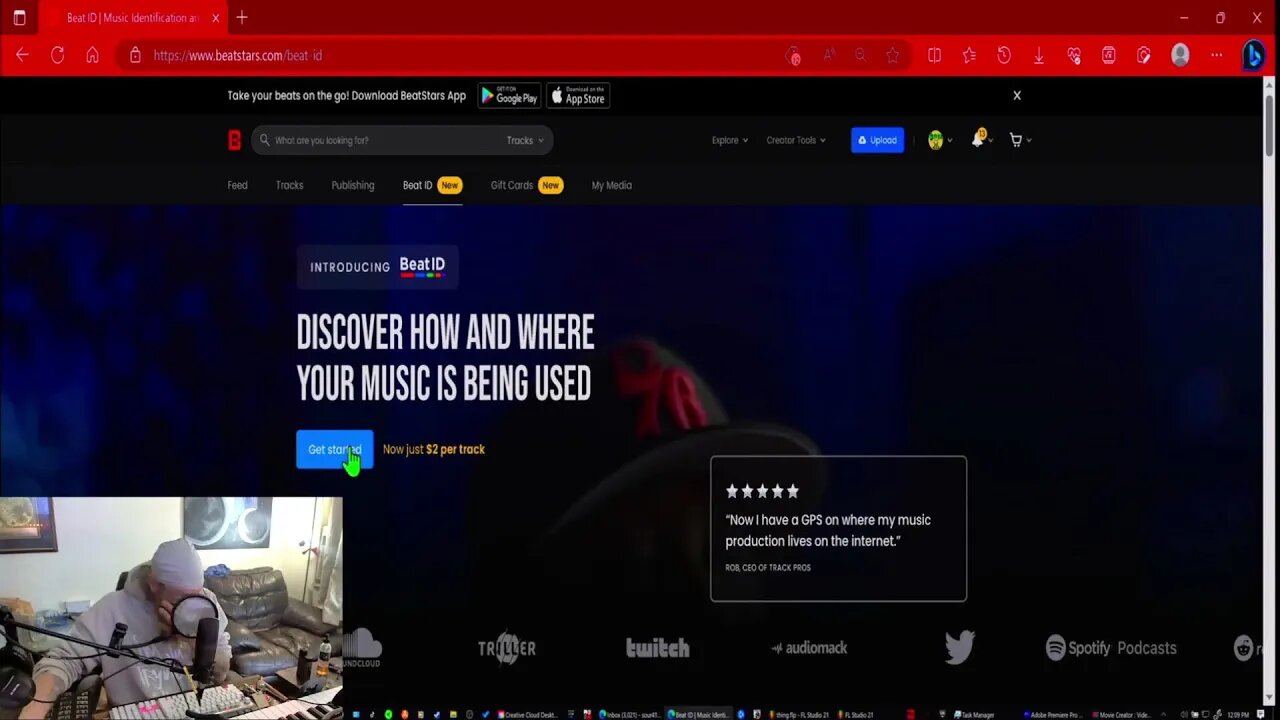Close the Beat ID browser tab
The width and height of the screenshot is (1280, 720).
pos(215,18)
